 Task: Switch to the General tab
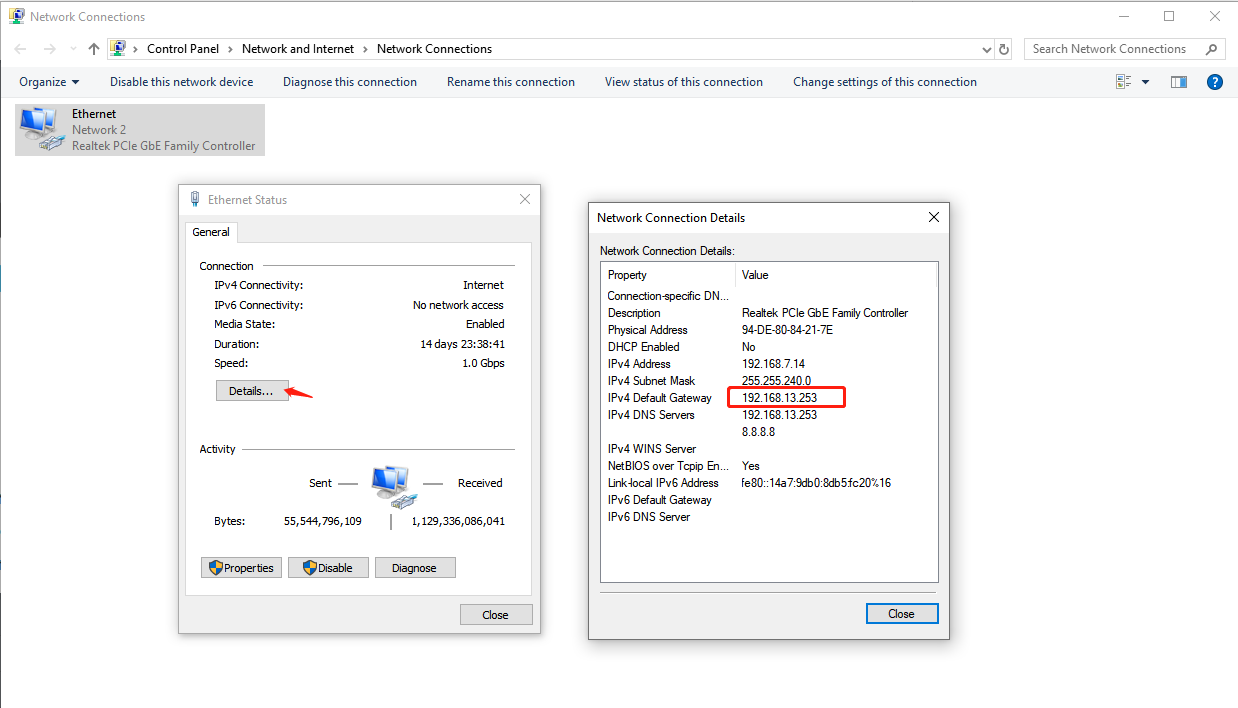211,232
